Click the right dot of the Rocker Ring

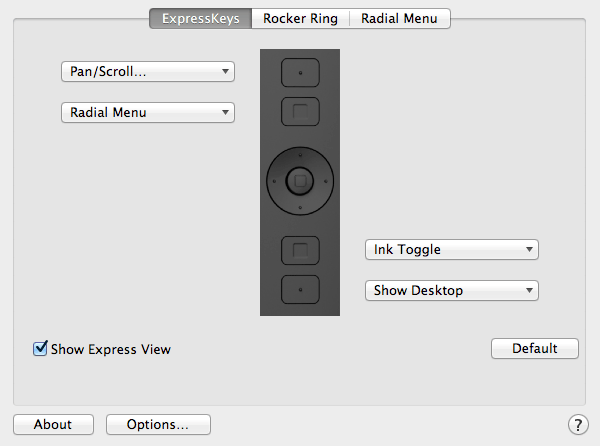(x=326, y=181)
